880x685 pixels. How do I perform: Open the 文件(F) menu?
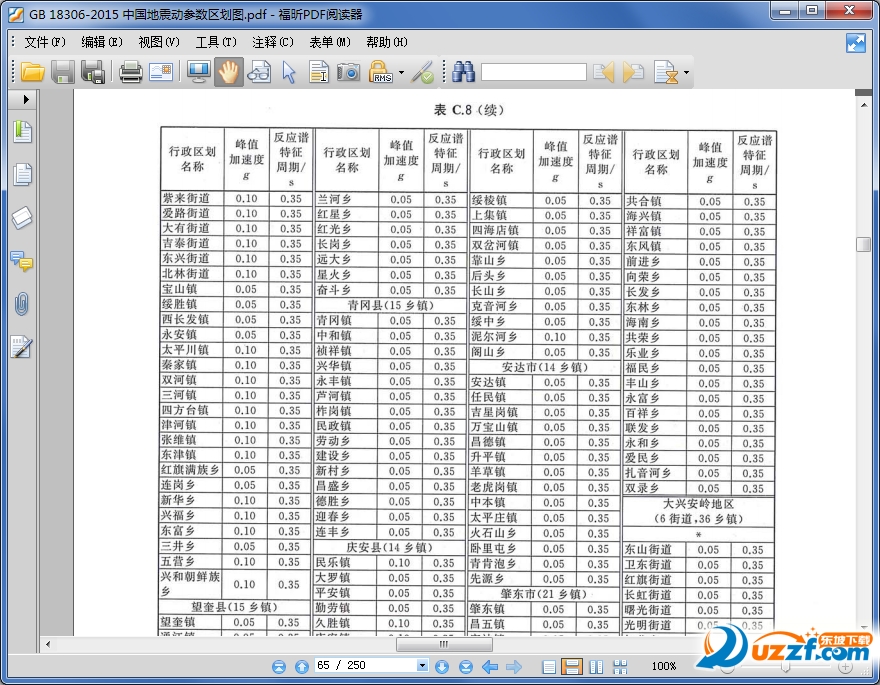(44, 42)
